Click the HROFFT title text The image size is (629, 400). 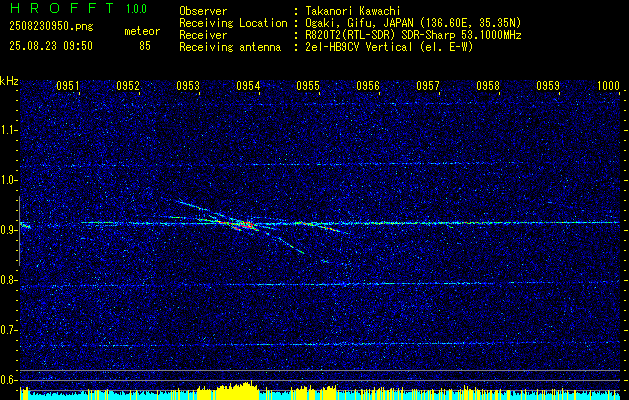pyautogui.click(x=63, y=8)
